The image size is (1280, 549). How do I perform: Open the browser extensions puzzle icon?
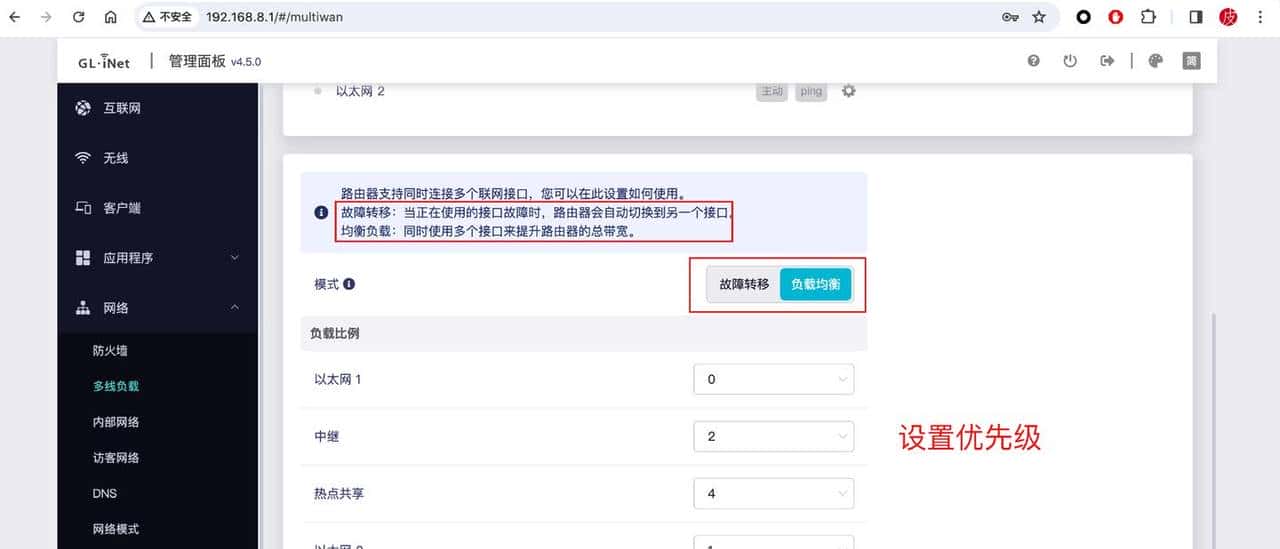click(x=1148, y=17)
